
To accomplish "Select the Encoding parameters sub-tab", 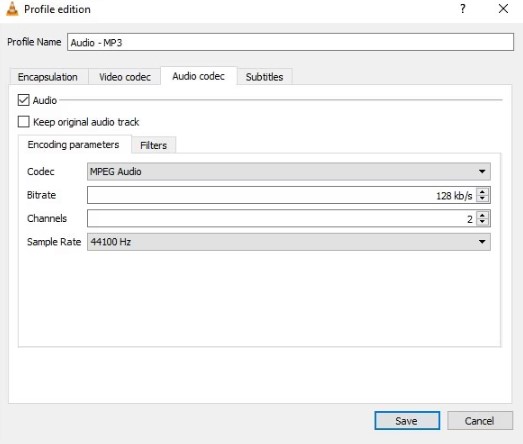I will click(x=74, y=144).
